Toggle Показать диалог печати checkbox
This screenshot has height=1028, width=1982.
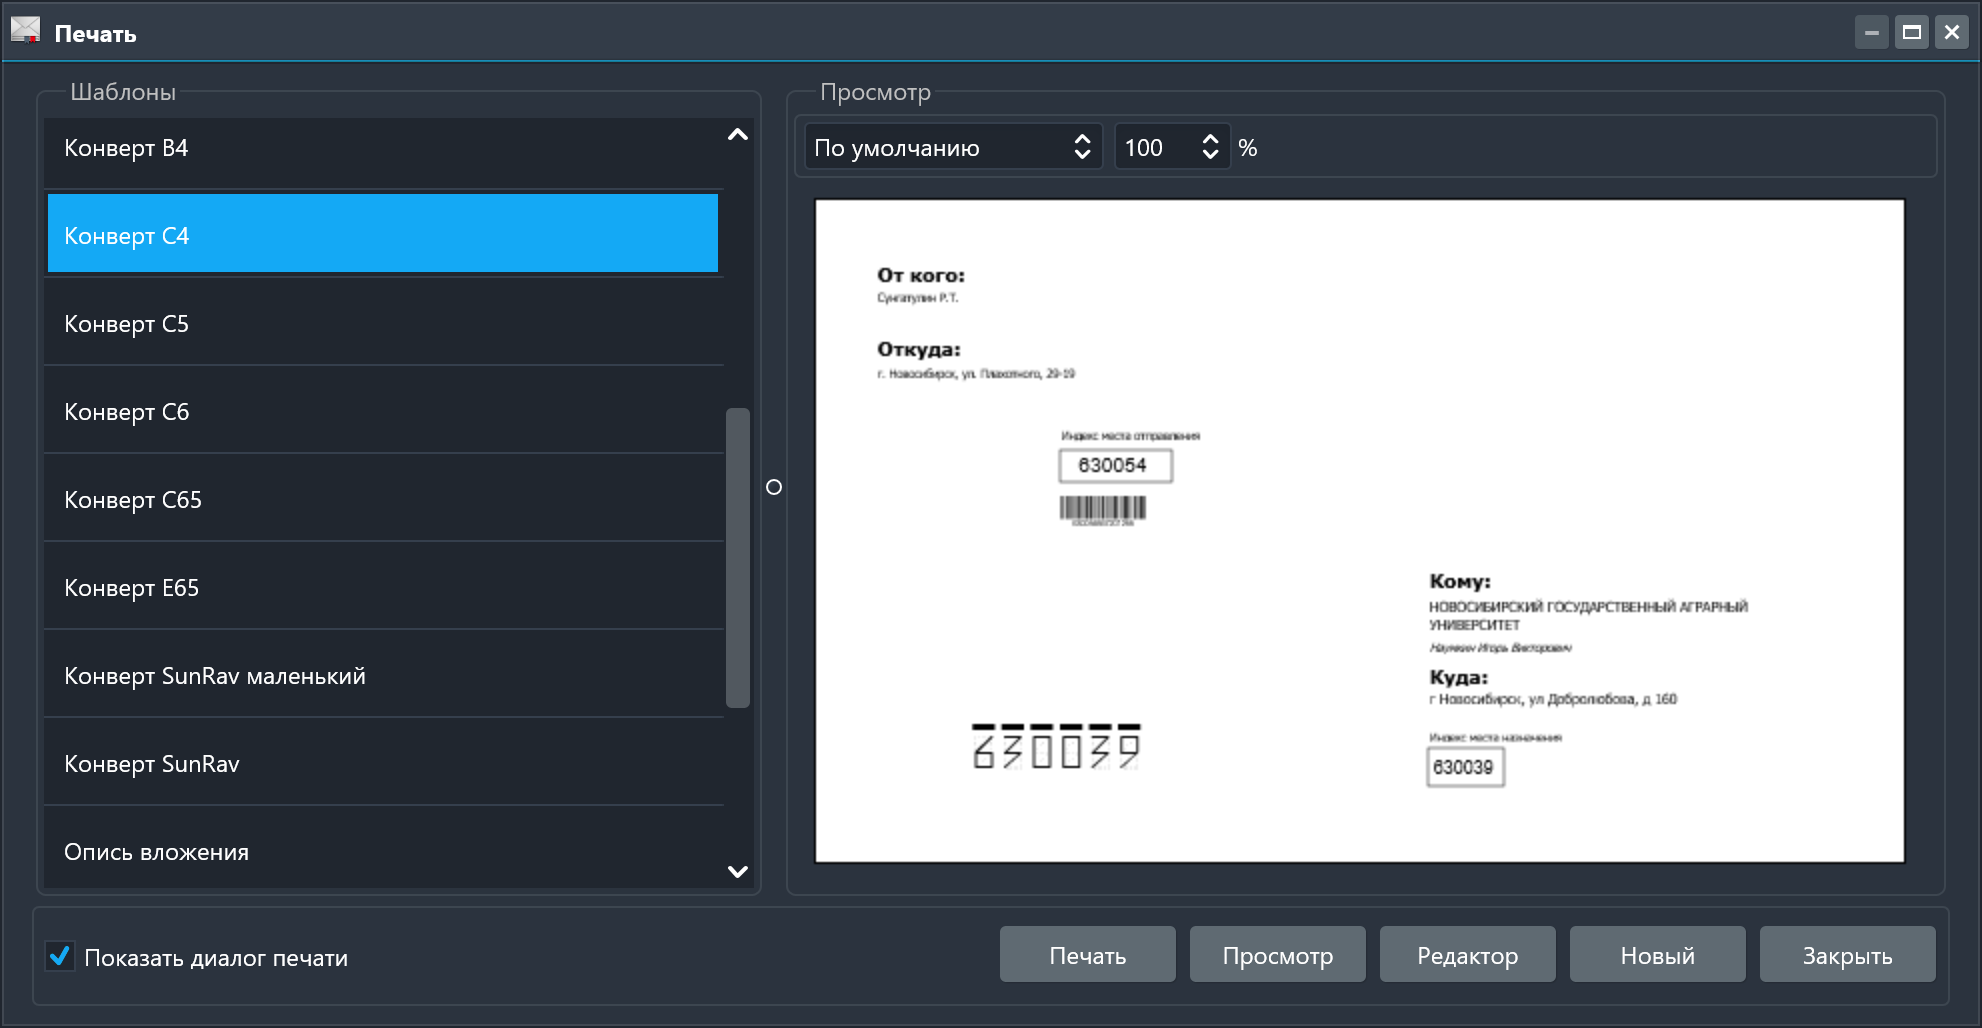click(x=60, y=956)
